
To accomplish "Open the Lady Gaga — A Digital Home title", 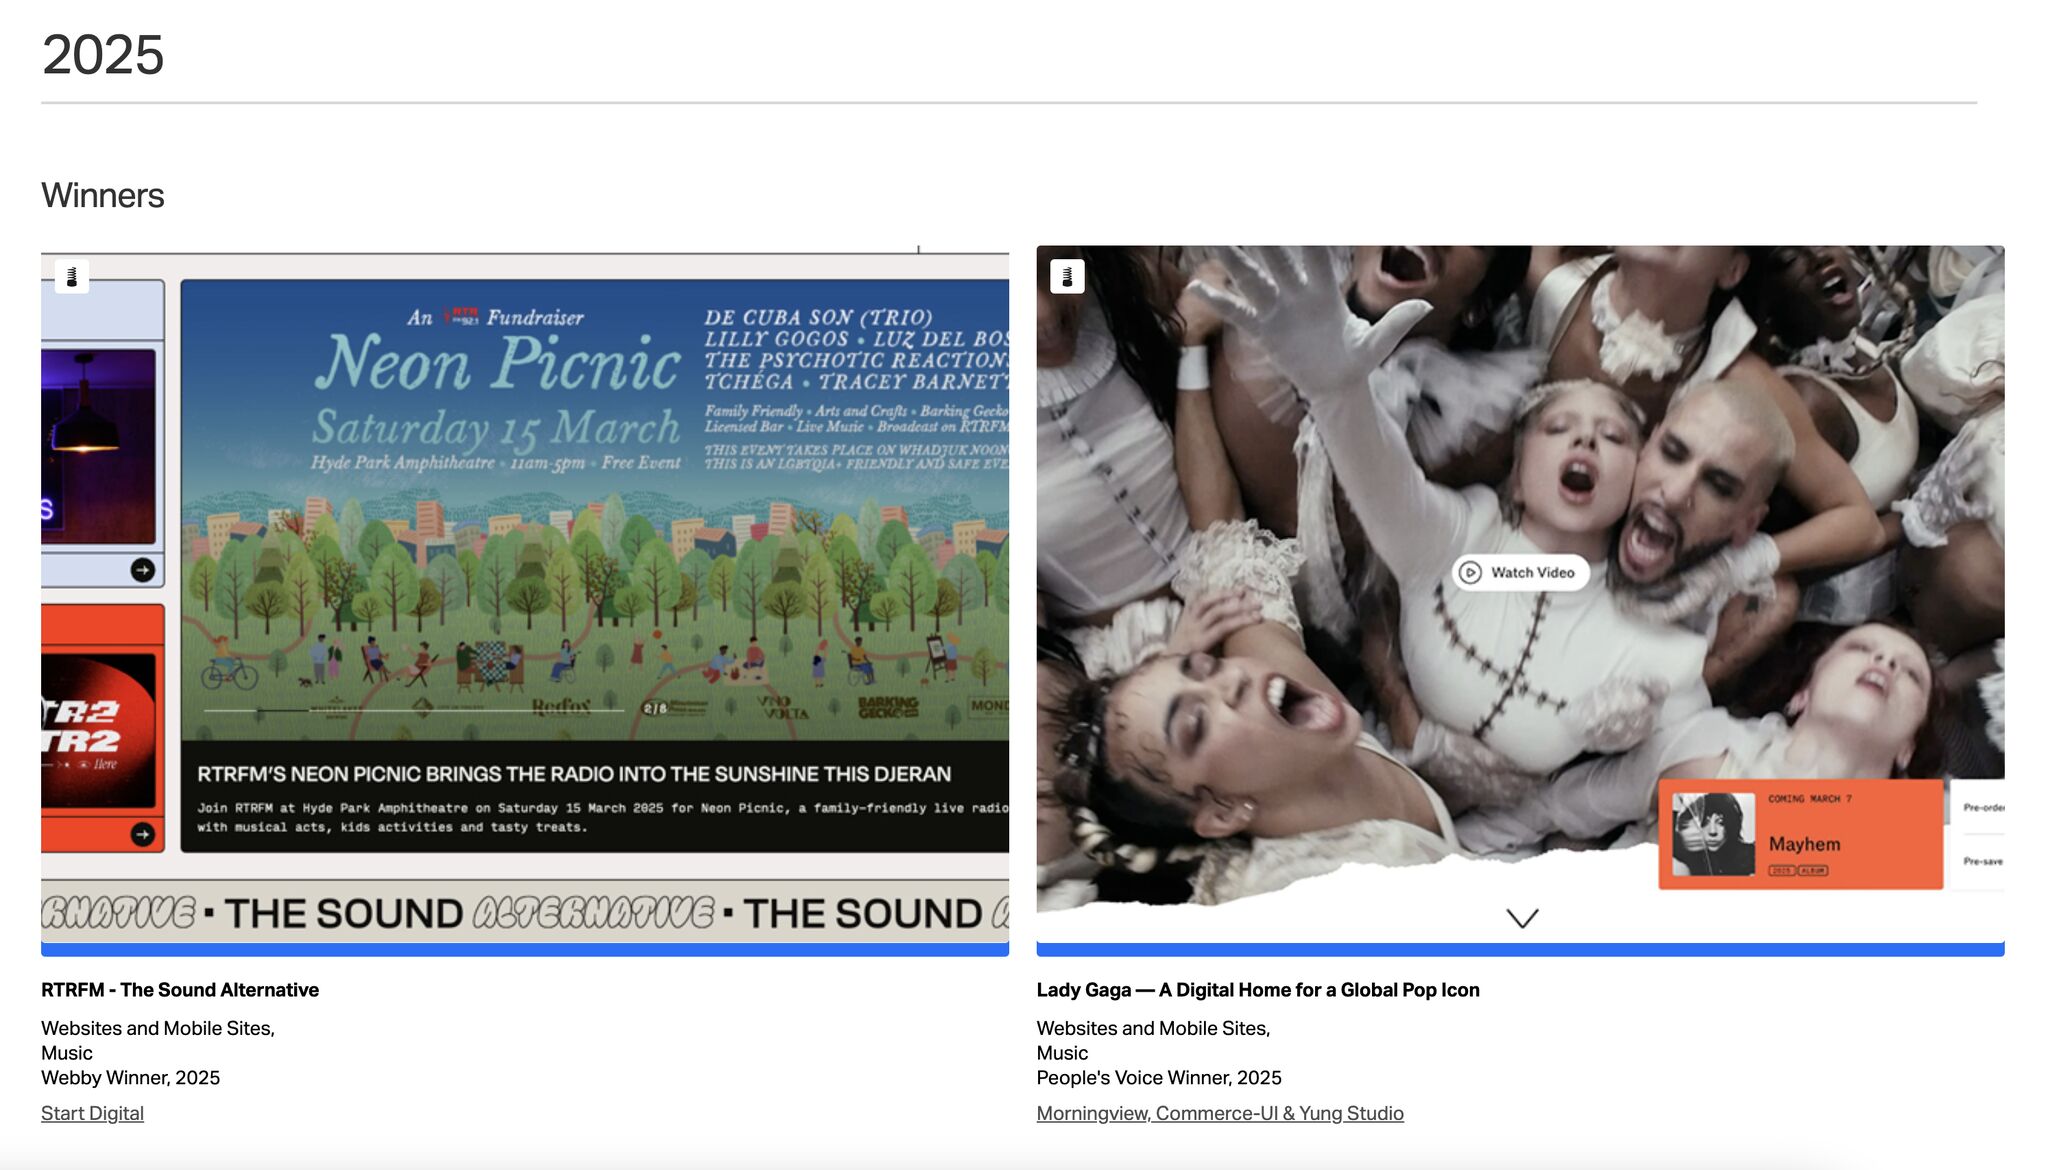I will click(x=1258, y=990).
